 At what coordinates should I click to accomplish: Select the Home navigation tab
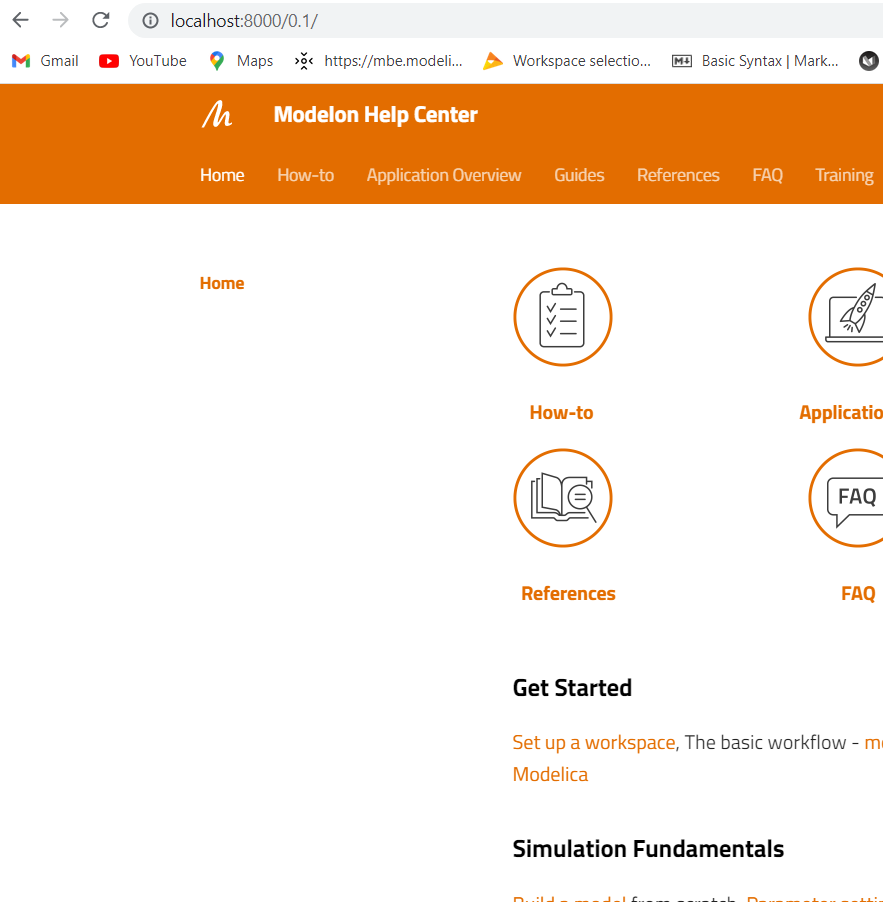pyautogui.click(x=222, y=175)
